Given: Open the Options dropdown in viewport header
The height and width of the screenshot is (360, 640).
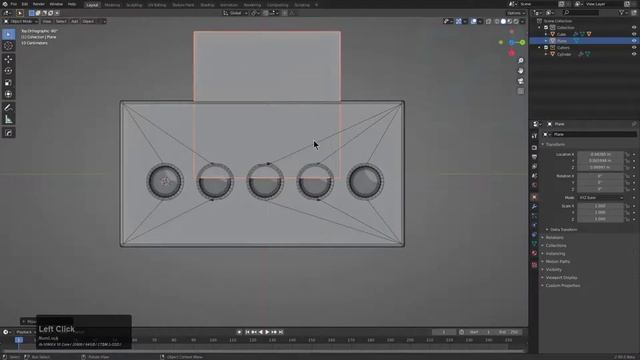Looking at the screenshot, I should coord(516,13).
